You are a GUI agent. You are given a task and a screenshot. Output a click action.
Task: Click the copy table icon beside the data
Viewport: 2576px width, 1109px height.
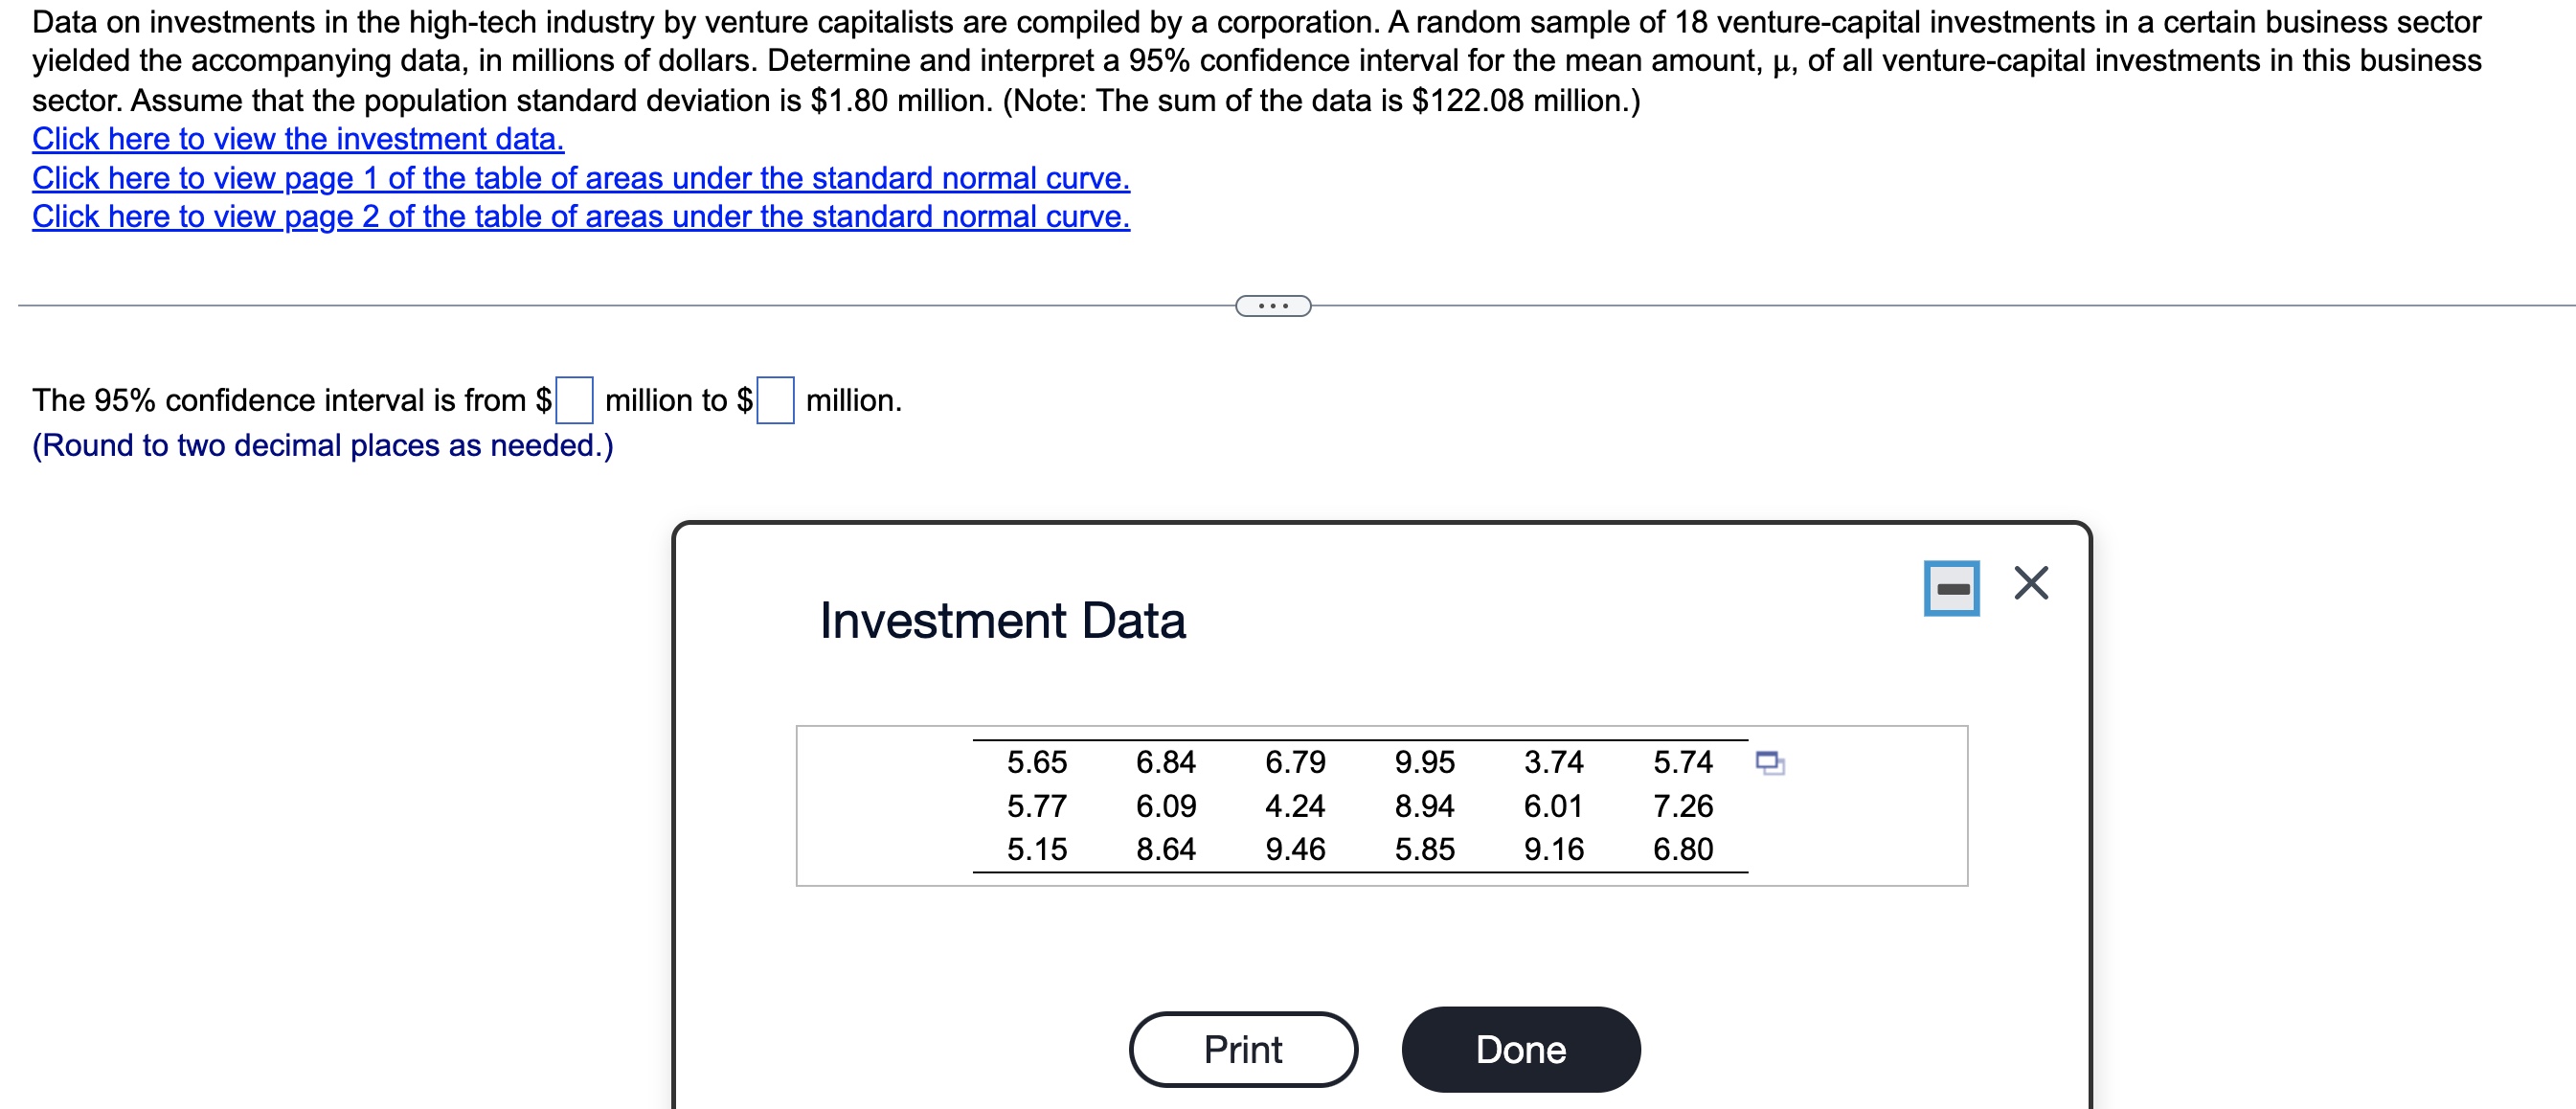tap(1769, 763)
